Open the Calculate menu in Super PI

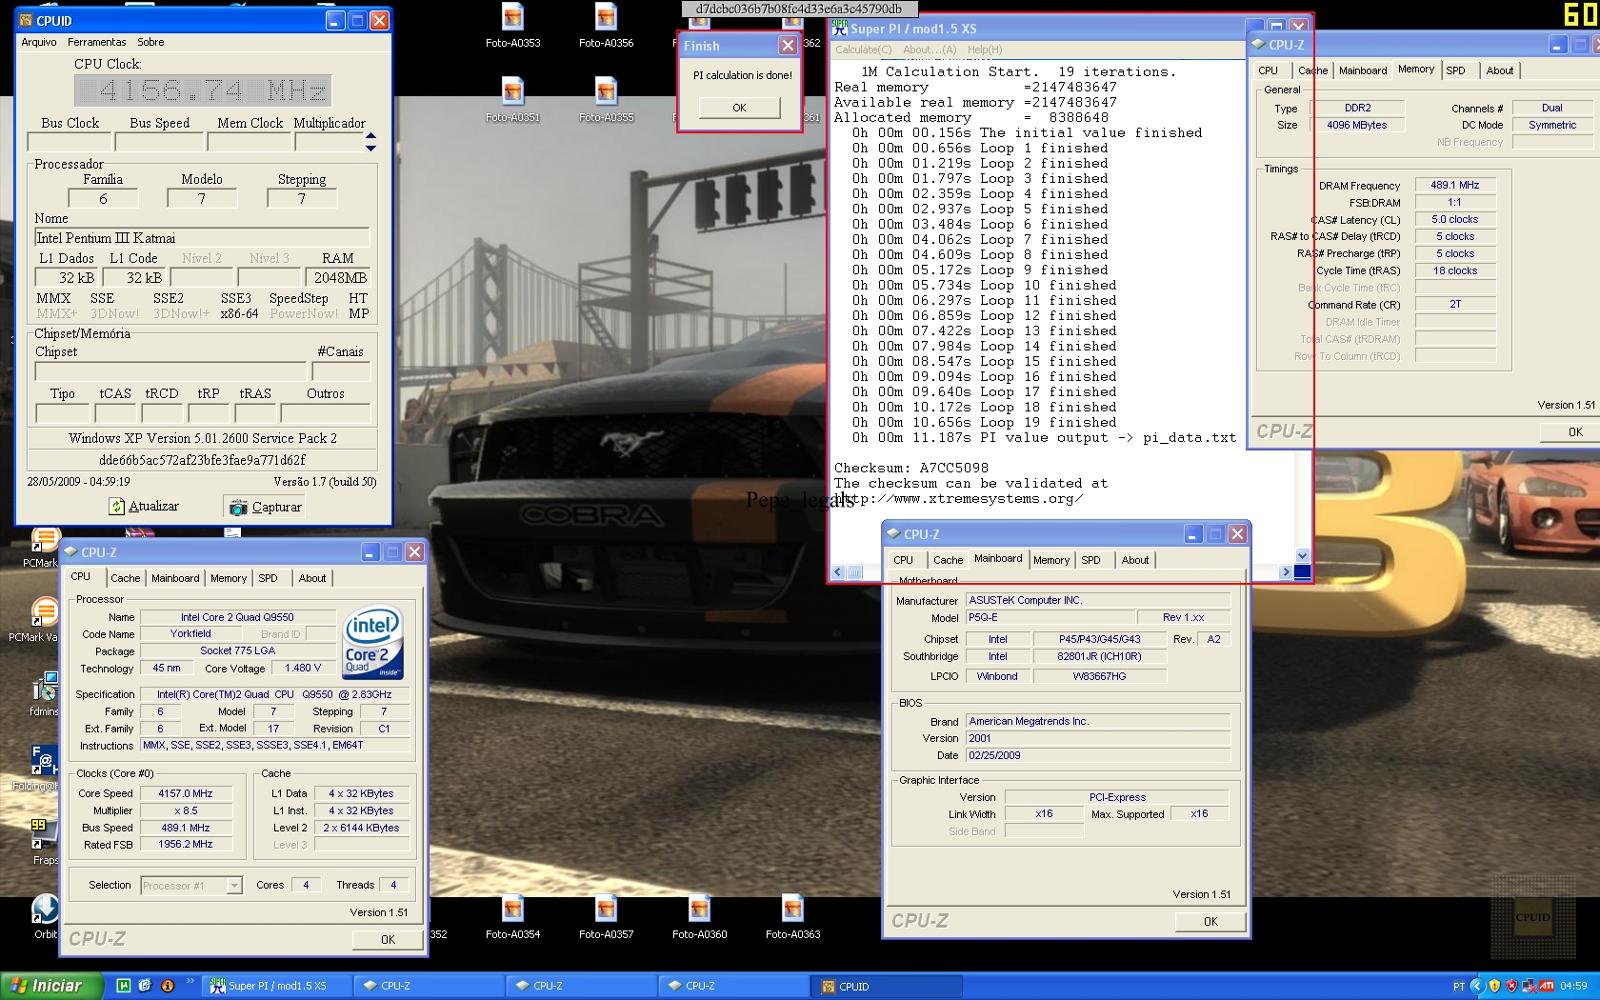point(863,49)
